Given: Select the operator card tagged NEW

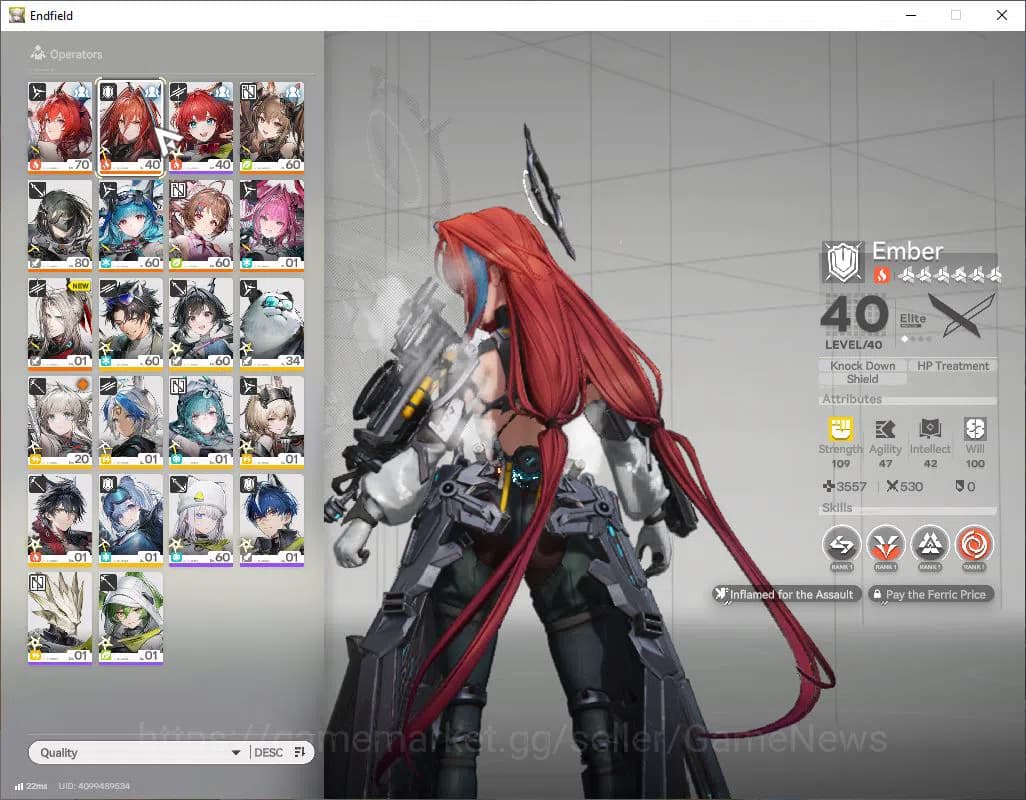Looking at the screenshot, I should pyautogui.click(x=60, y=323).
